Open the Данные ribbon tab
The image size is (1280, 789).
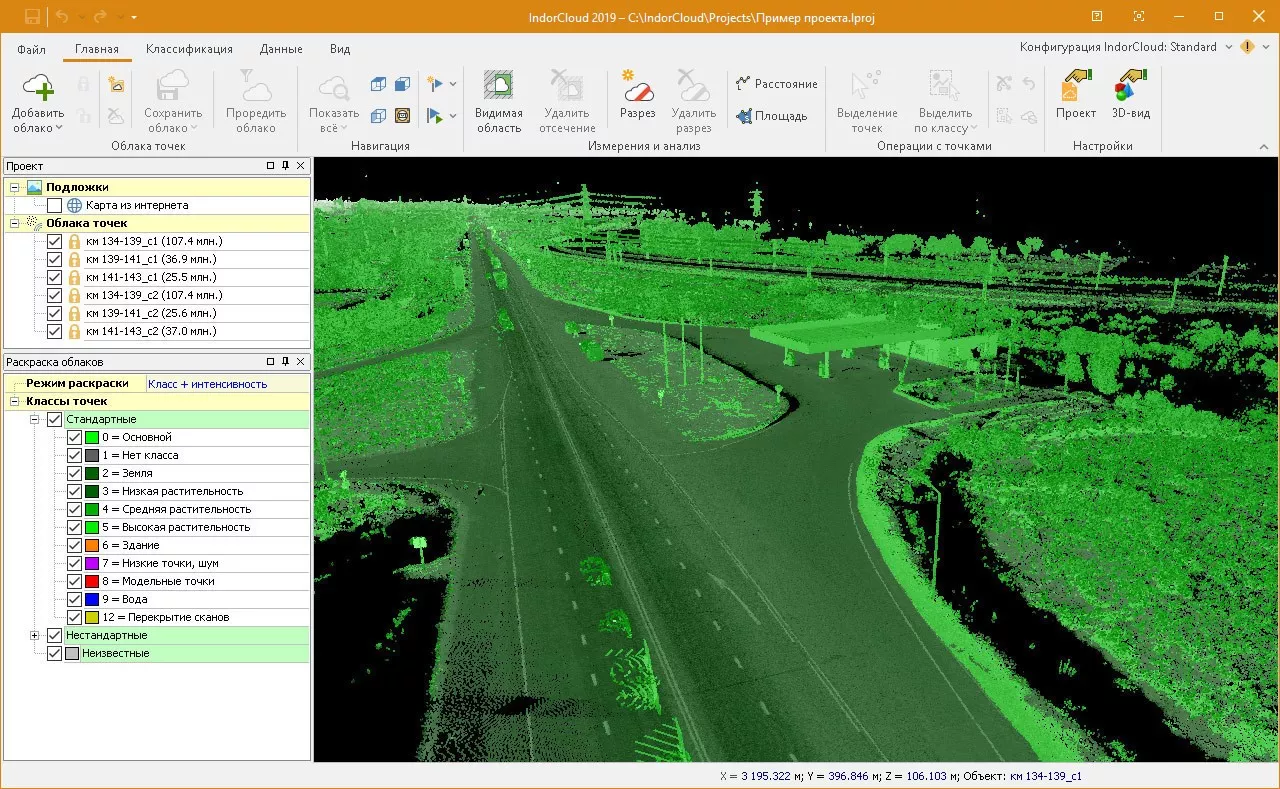point(281,49)
